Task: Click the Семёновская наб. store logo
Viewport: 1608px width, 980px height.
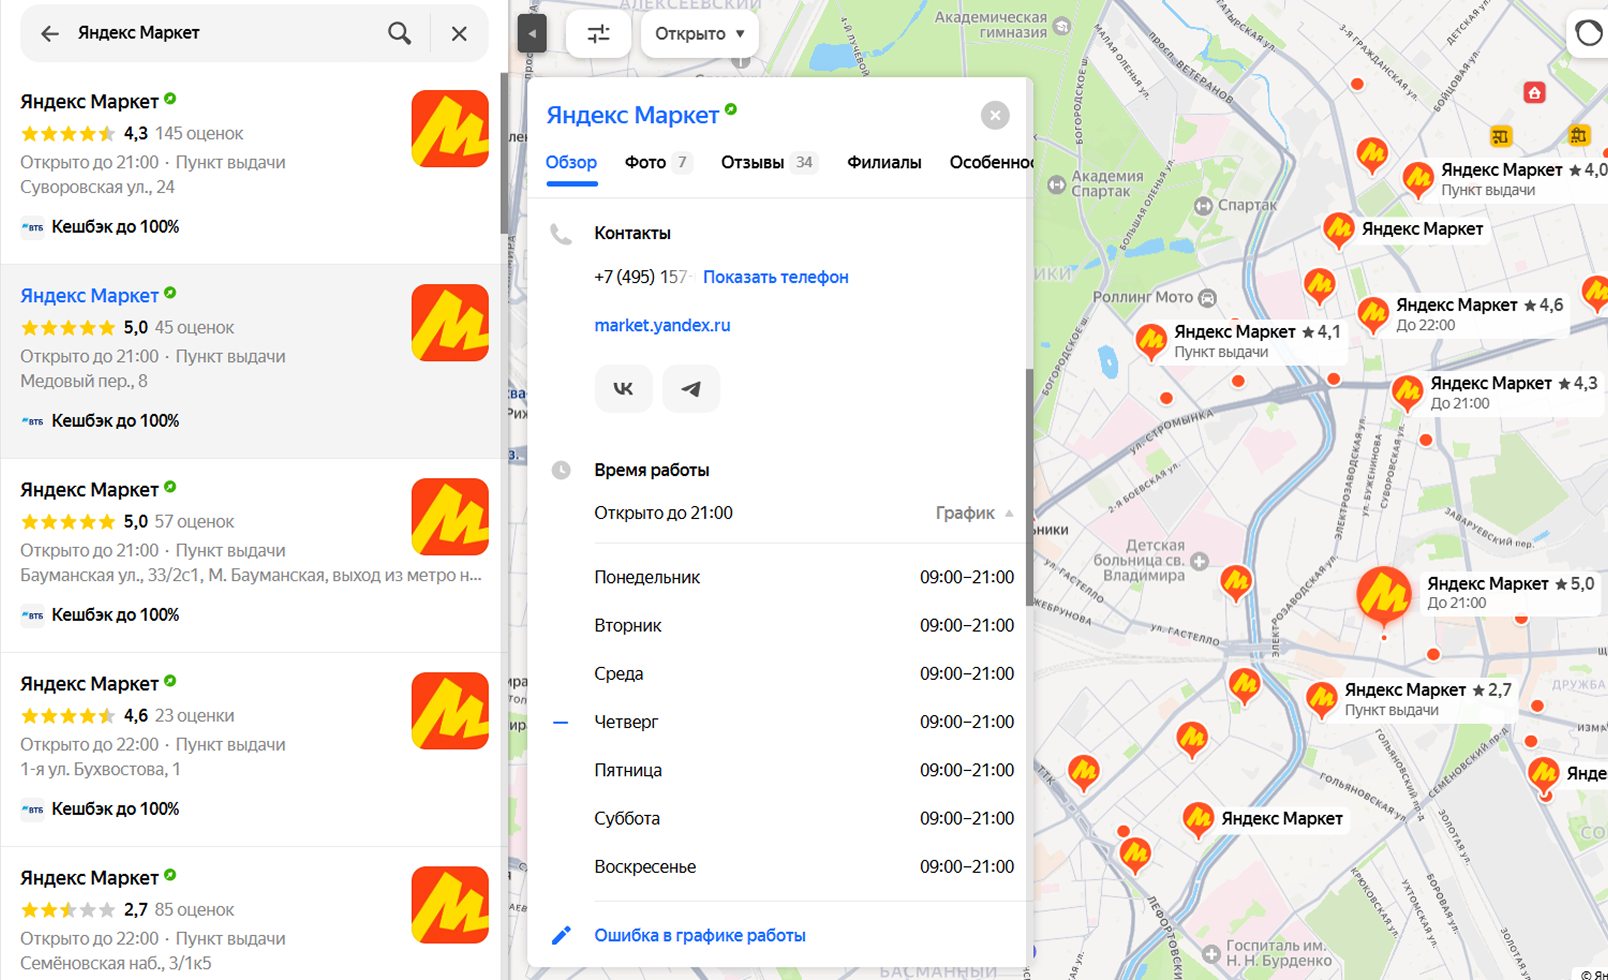Action: (450, 905)
